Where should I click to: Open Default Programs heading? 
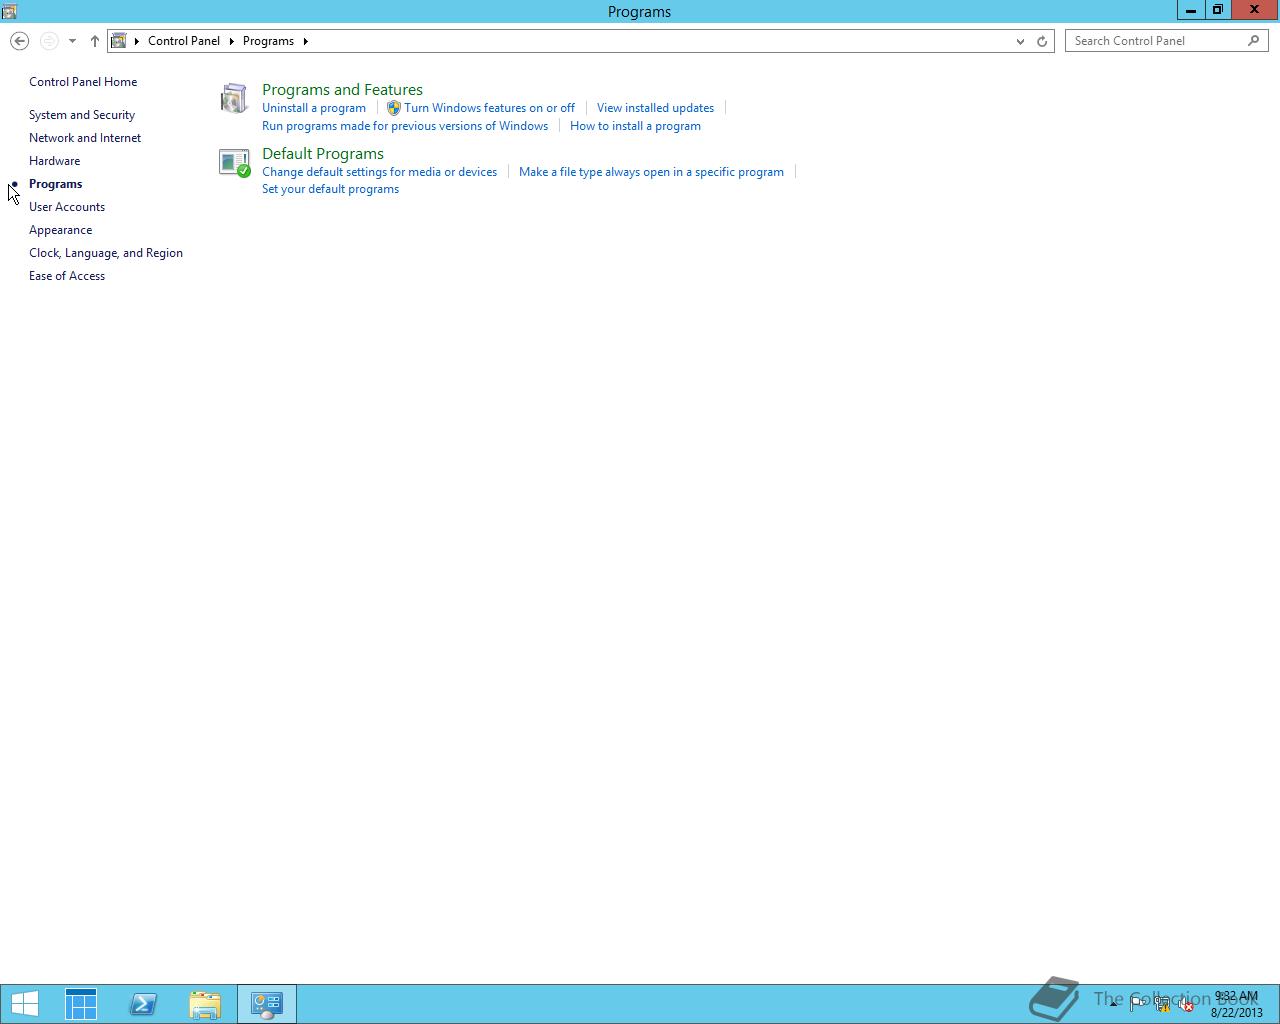click(x=323, y=154)
